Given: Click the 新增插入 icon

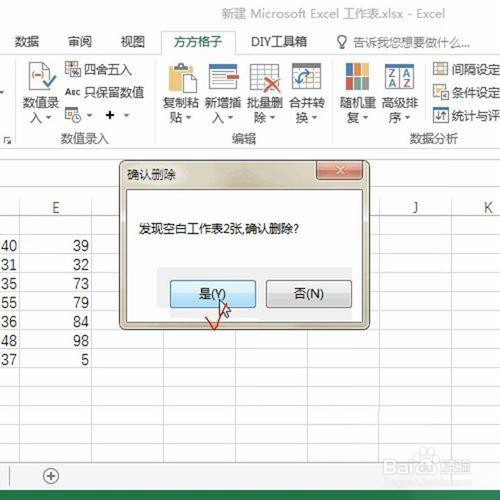Looking at the screenshot, I should point(224,77).
